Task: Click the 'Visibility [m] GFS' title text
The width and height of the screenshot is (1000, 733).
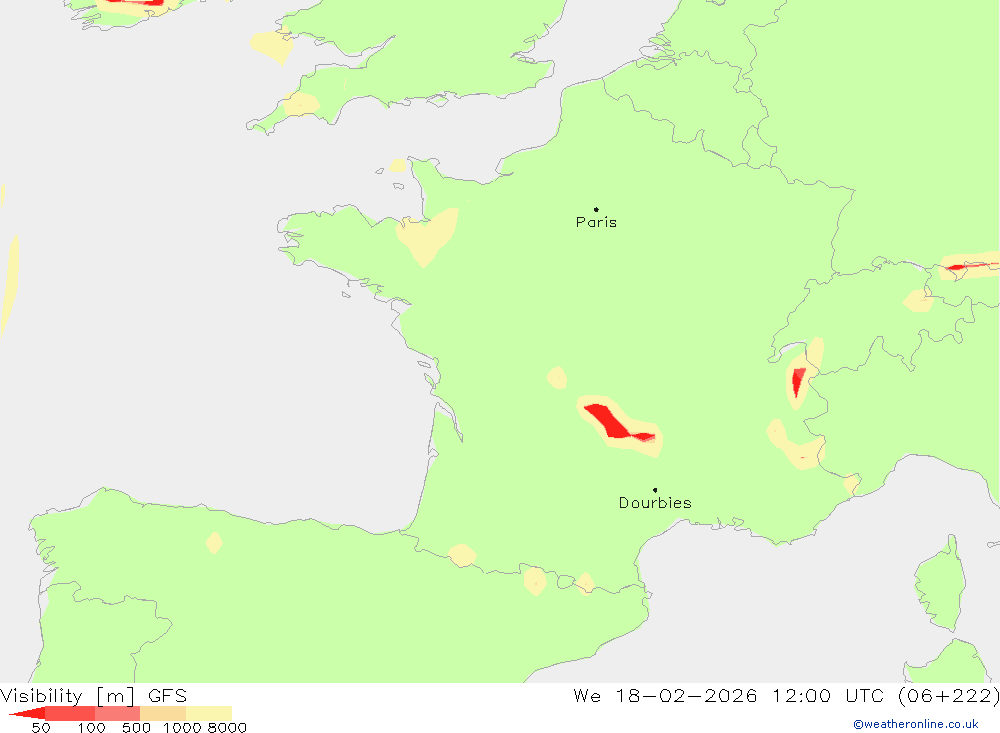Action: click(94, 695)
